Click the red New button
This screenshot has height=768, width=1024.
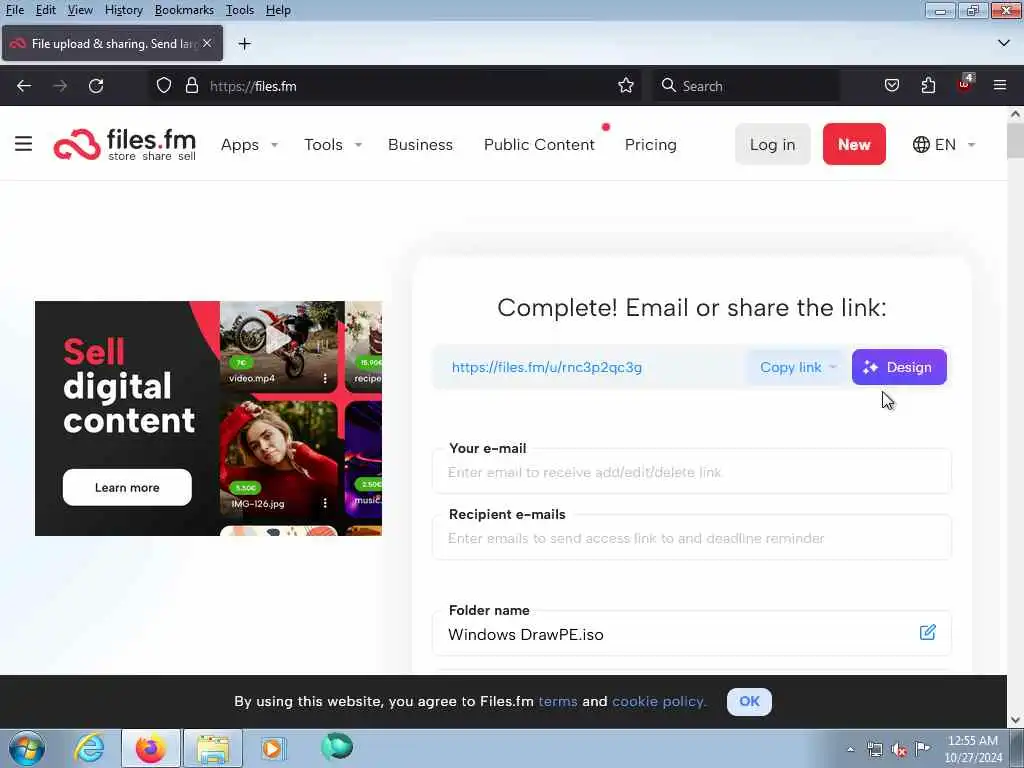click(854, 144)
